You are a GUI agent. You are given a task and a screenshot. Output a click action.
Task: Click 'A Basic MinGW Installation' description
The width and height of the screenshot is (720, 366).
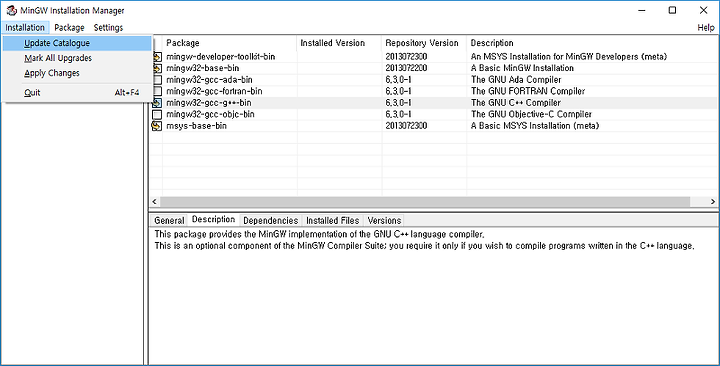pyautogui.click(x=522, y=68)
